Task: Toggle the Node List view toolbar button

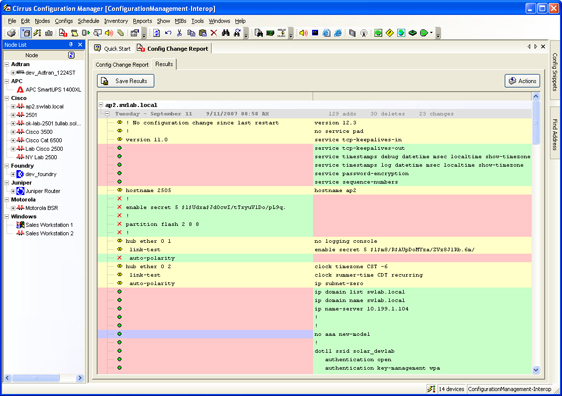Action: click(26, 33)
